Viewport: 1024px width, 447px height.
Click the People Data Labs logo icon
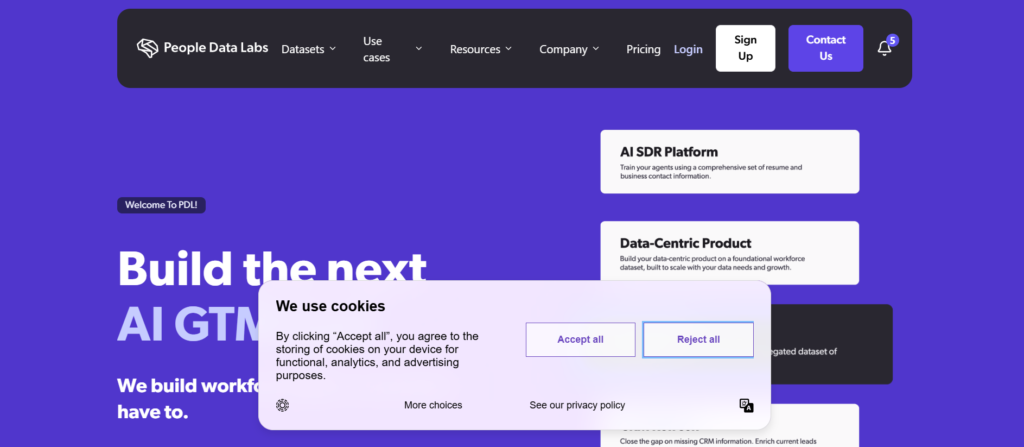point(148,48)
